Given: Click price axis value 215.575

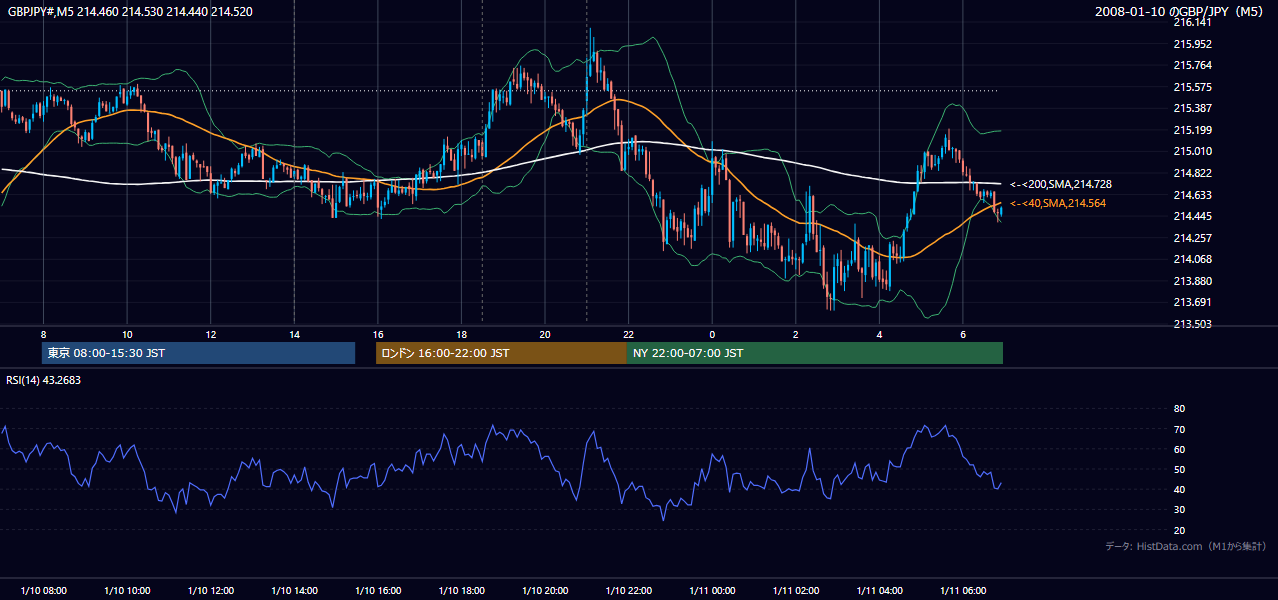Looking at the screenshot, I should 1192,87.
